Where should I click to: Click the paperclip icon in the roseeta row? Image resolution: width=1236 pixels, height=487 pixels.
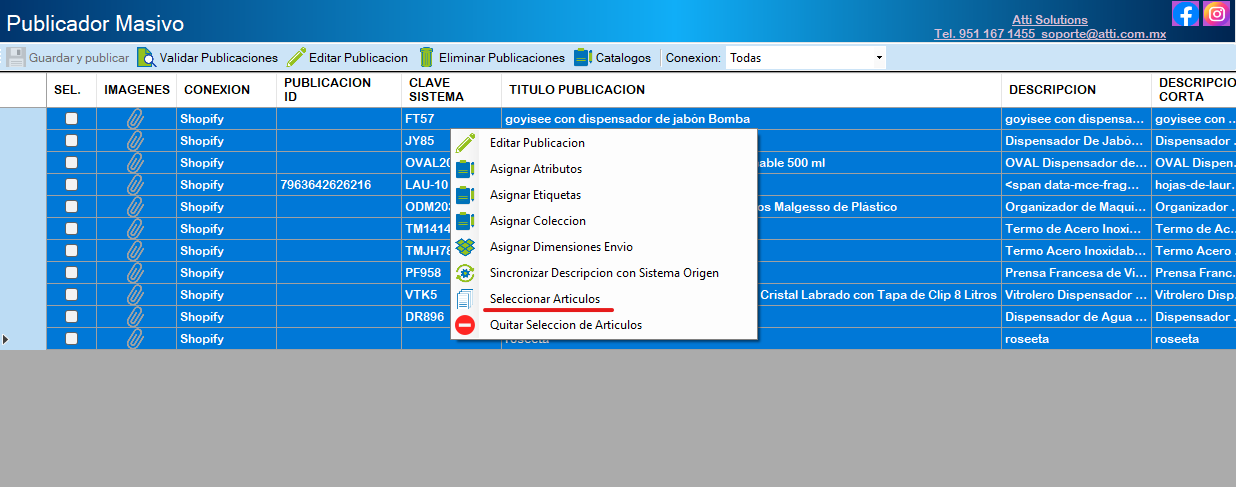coord(136,339)
